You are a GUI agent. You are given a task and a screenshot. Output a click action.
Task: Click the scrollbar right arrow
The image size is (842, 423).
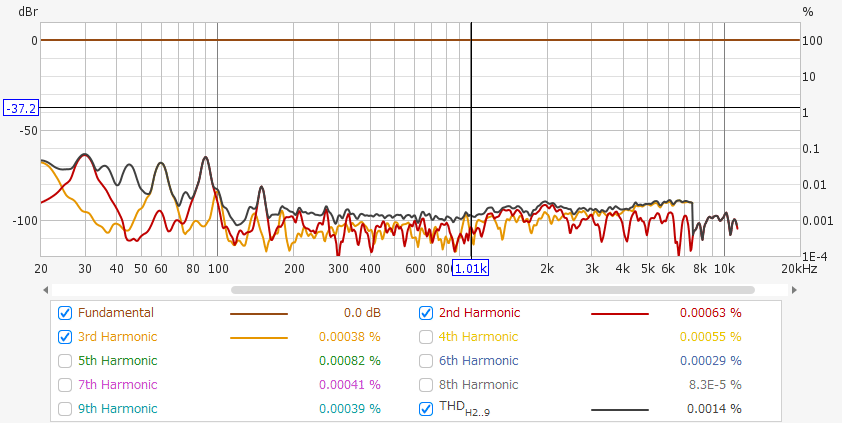pos(795,290)
